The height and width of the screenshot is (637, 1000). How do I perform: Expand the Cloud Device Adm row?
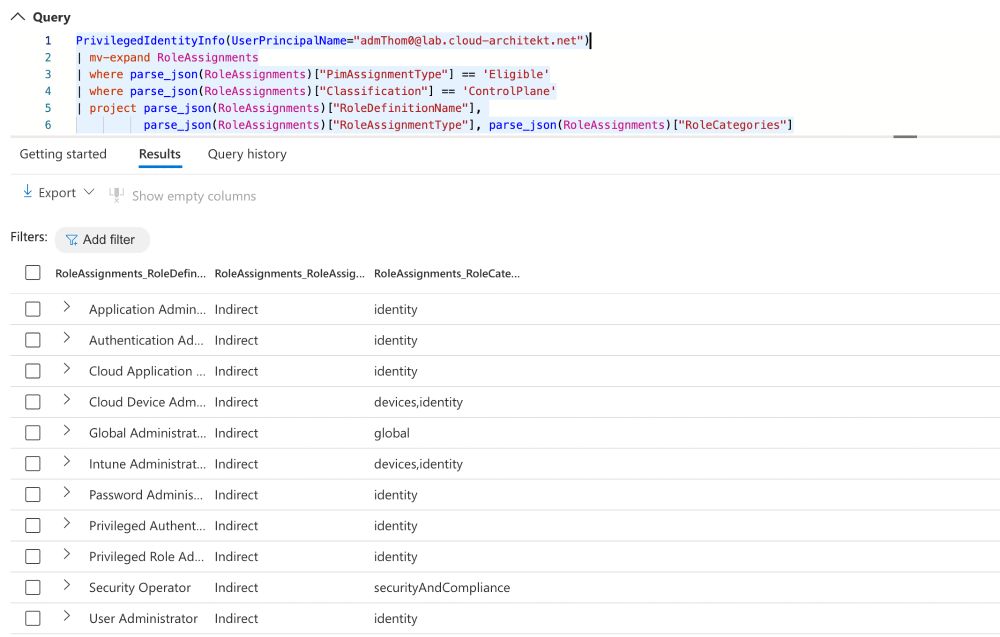point(66,400)
